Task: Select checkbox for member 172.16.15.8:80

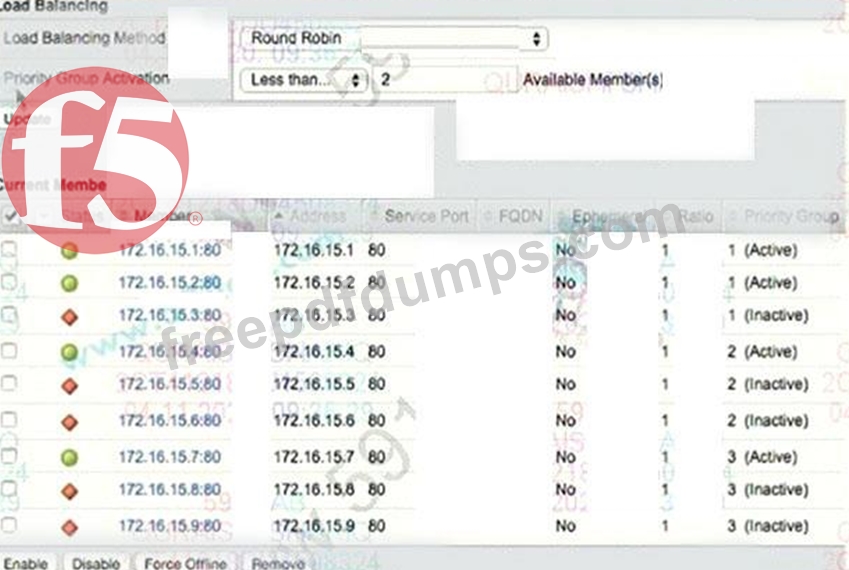Action: [x=9, y=490]
